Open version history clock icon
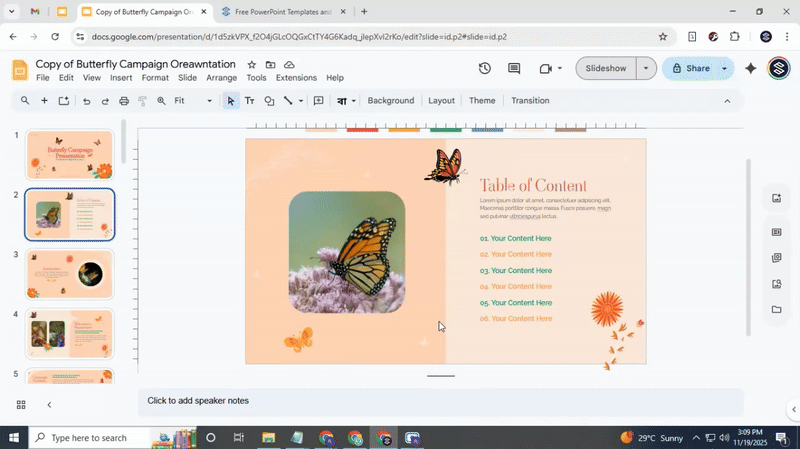This screenshot has height=449, width=800. click(485, 69)
